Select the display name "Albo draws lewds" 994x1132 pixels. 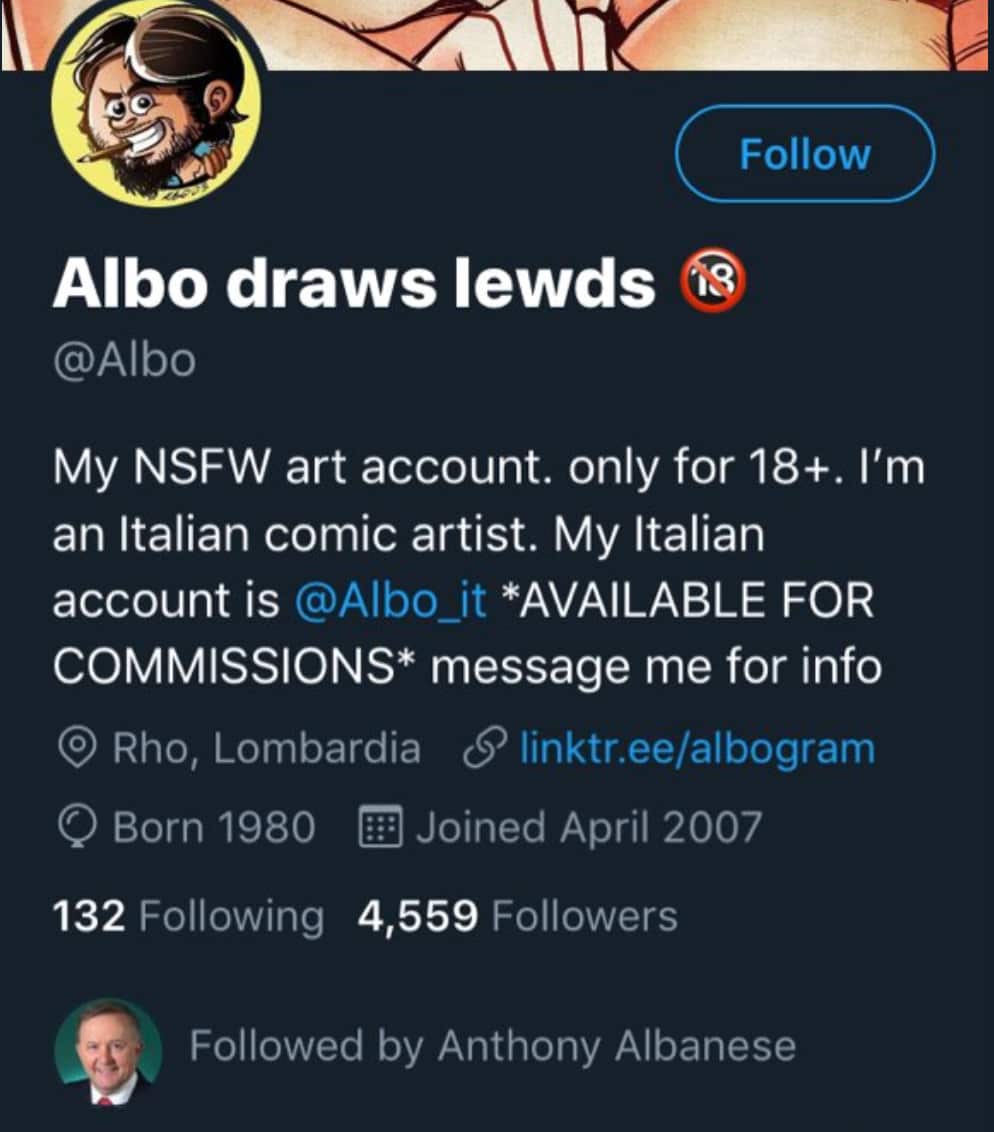(x=354, y=286)
